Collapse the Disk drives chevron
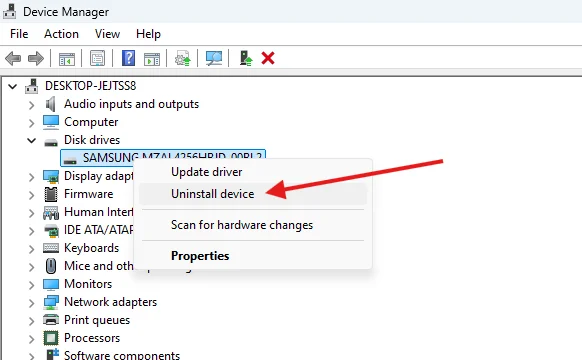 pos(32,140)
